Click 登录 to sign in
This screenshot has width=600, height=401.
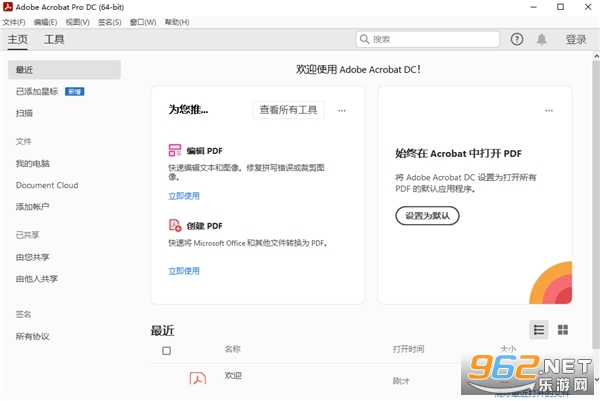576,39
